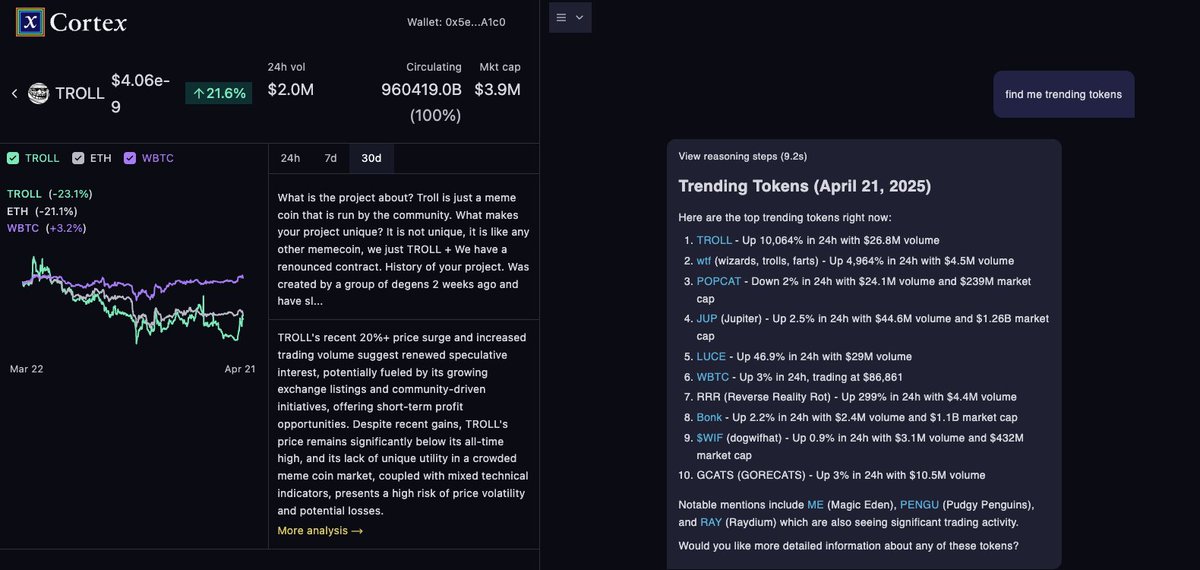Toggle the TROLL chart checkbox
The height and width of the screenshot is (570, 1200).
click(13, 158)
